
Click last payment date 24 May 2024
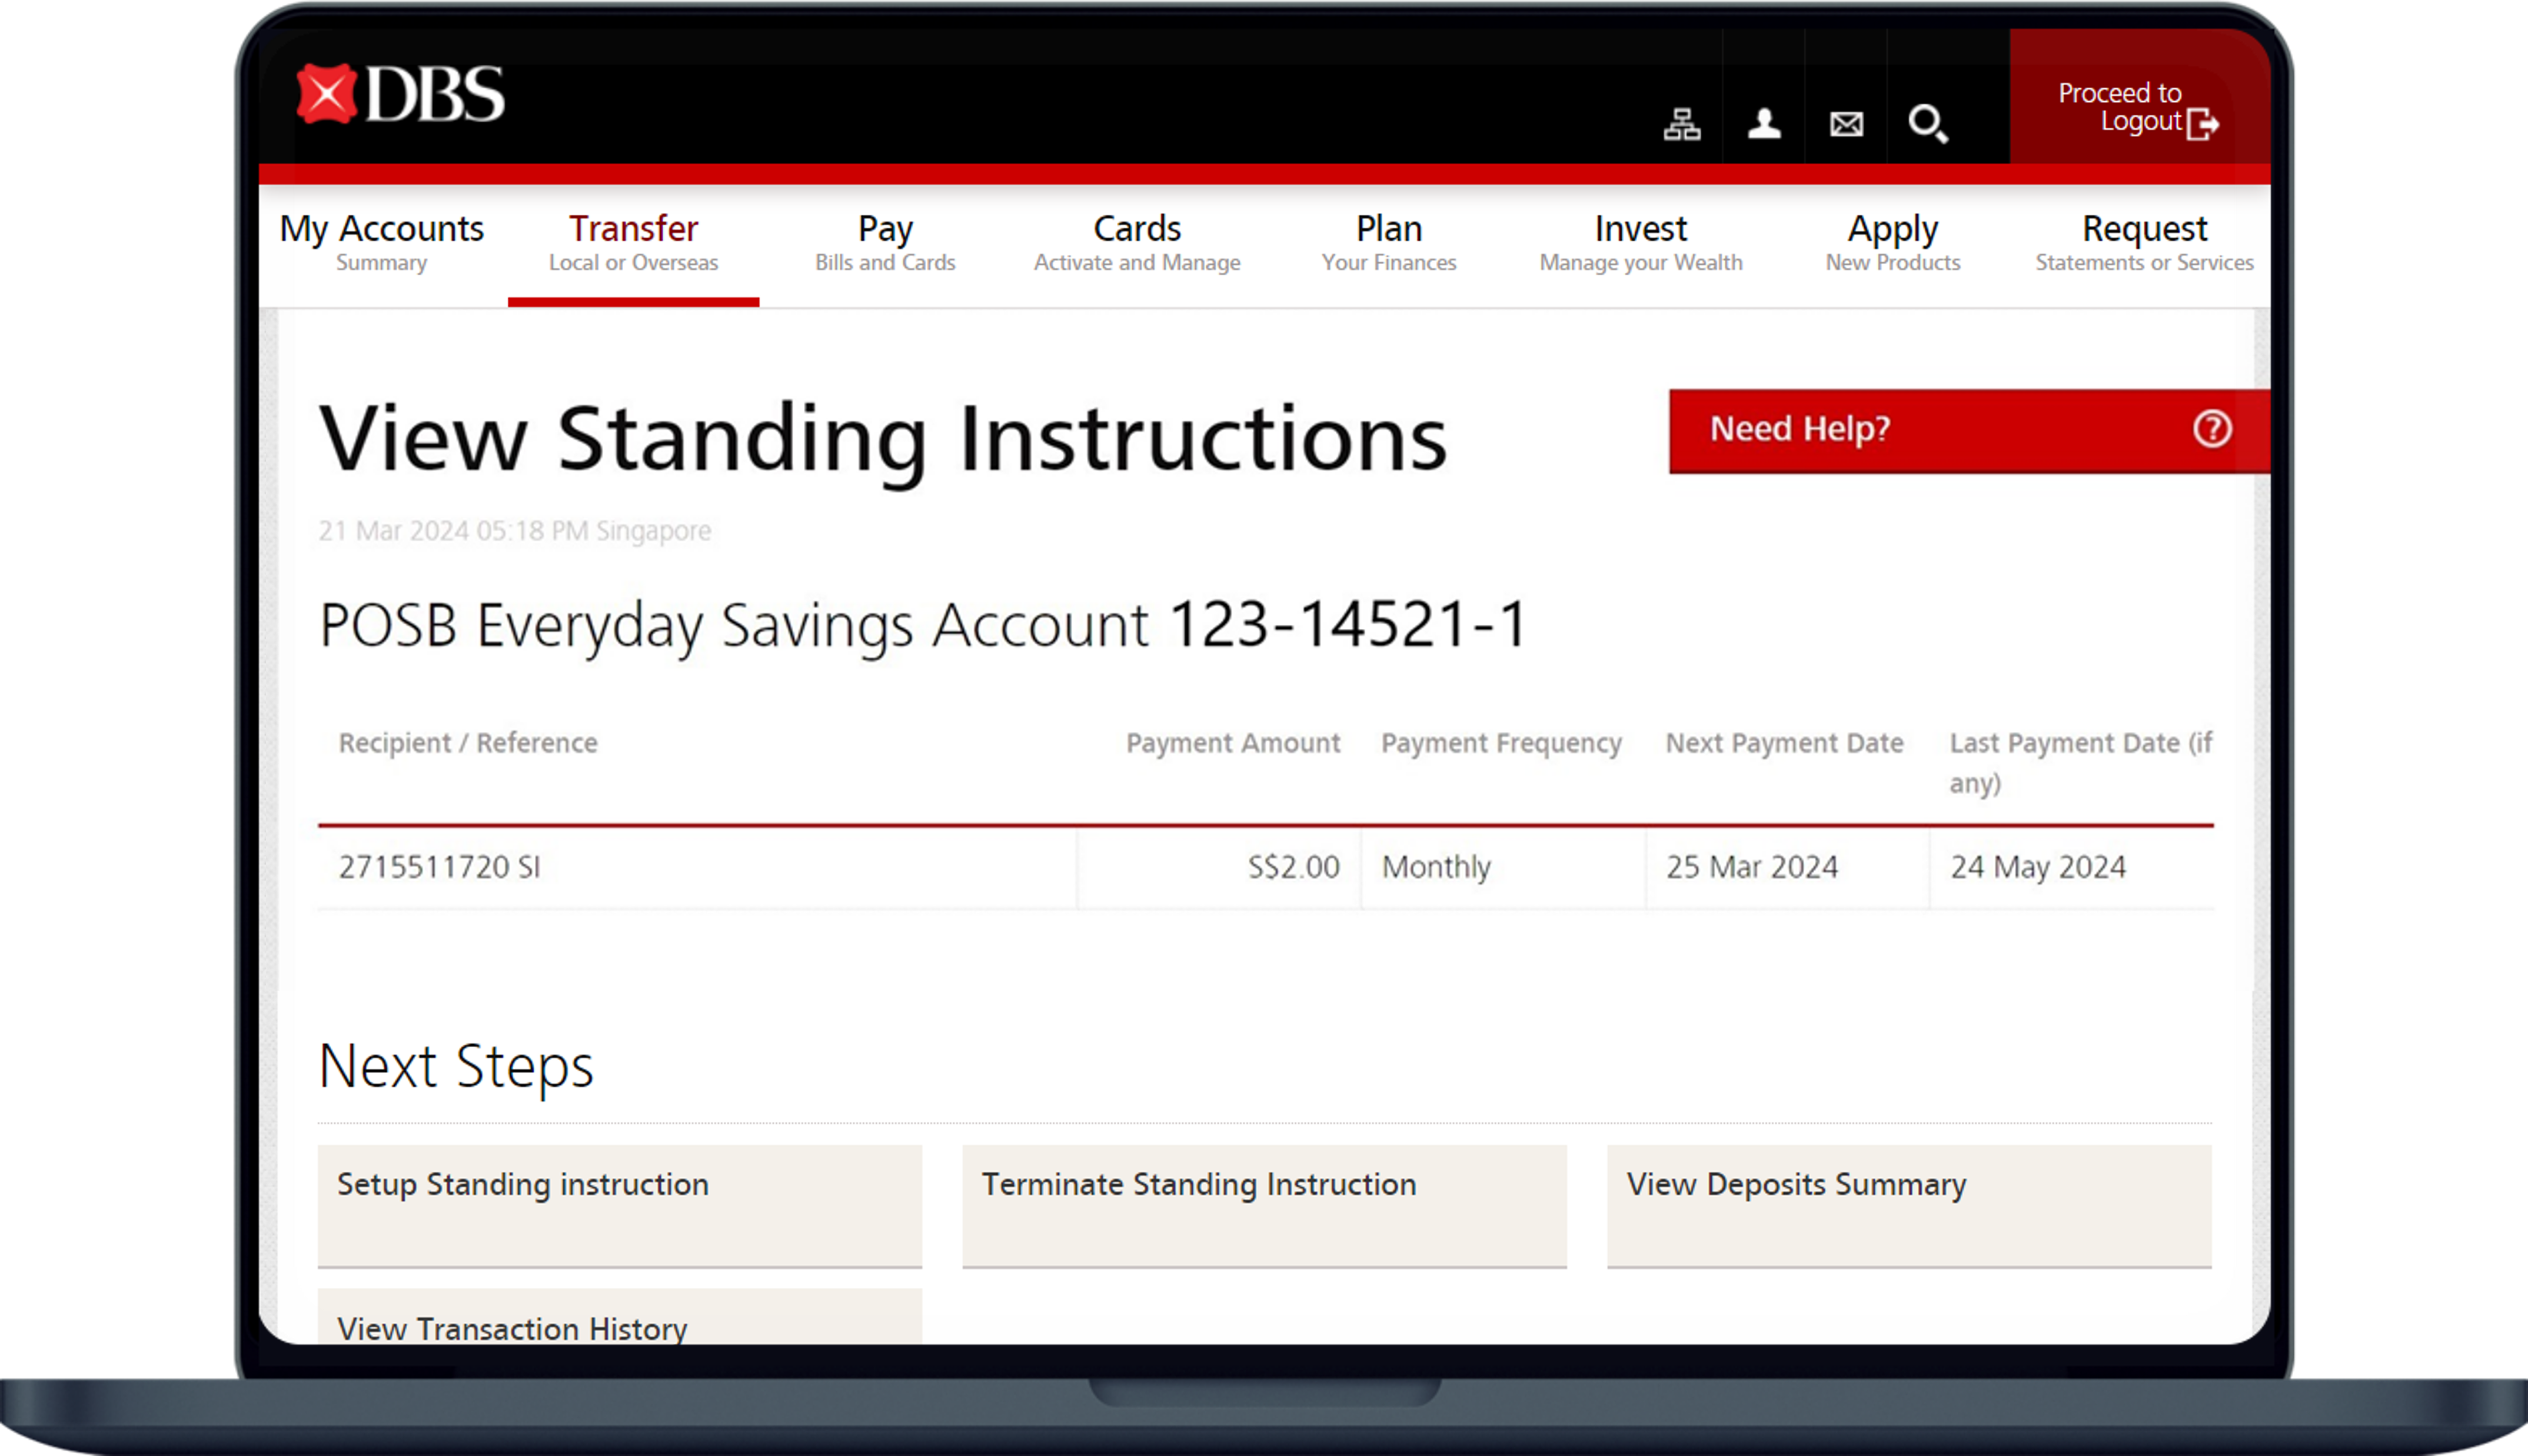coord(2038,867)
